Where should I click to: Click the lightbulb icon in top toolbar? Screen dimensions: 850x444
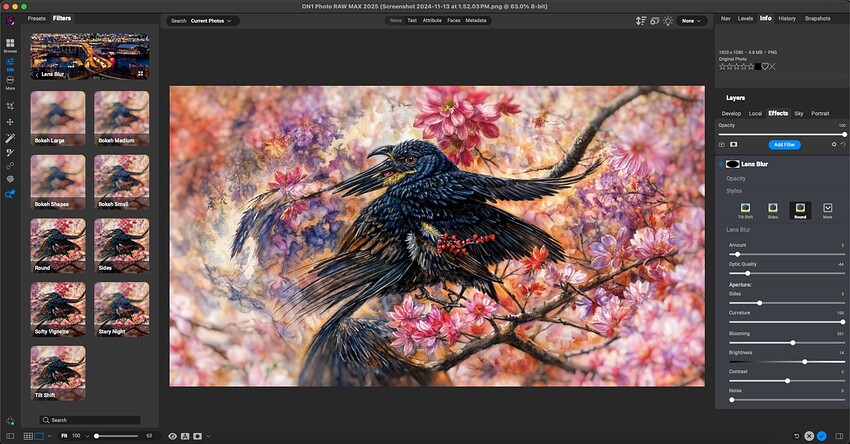click(668, 21)
